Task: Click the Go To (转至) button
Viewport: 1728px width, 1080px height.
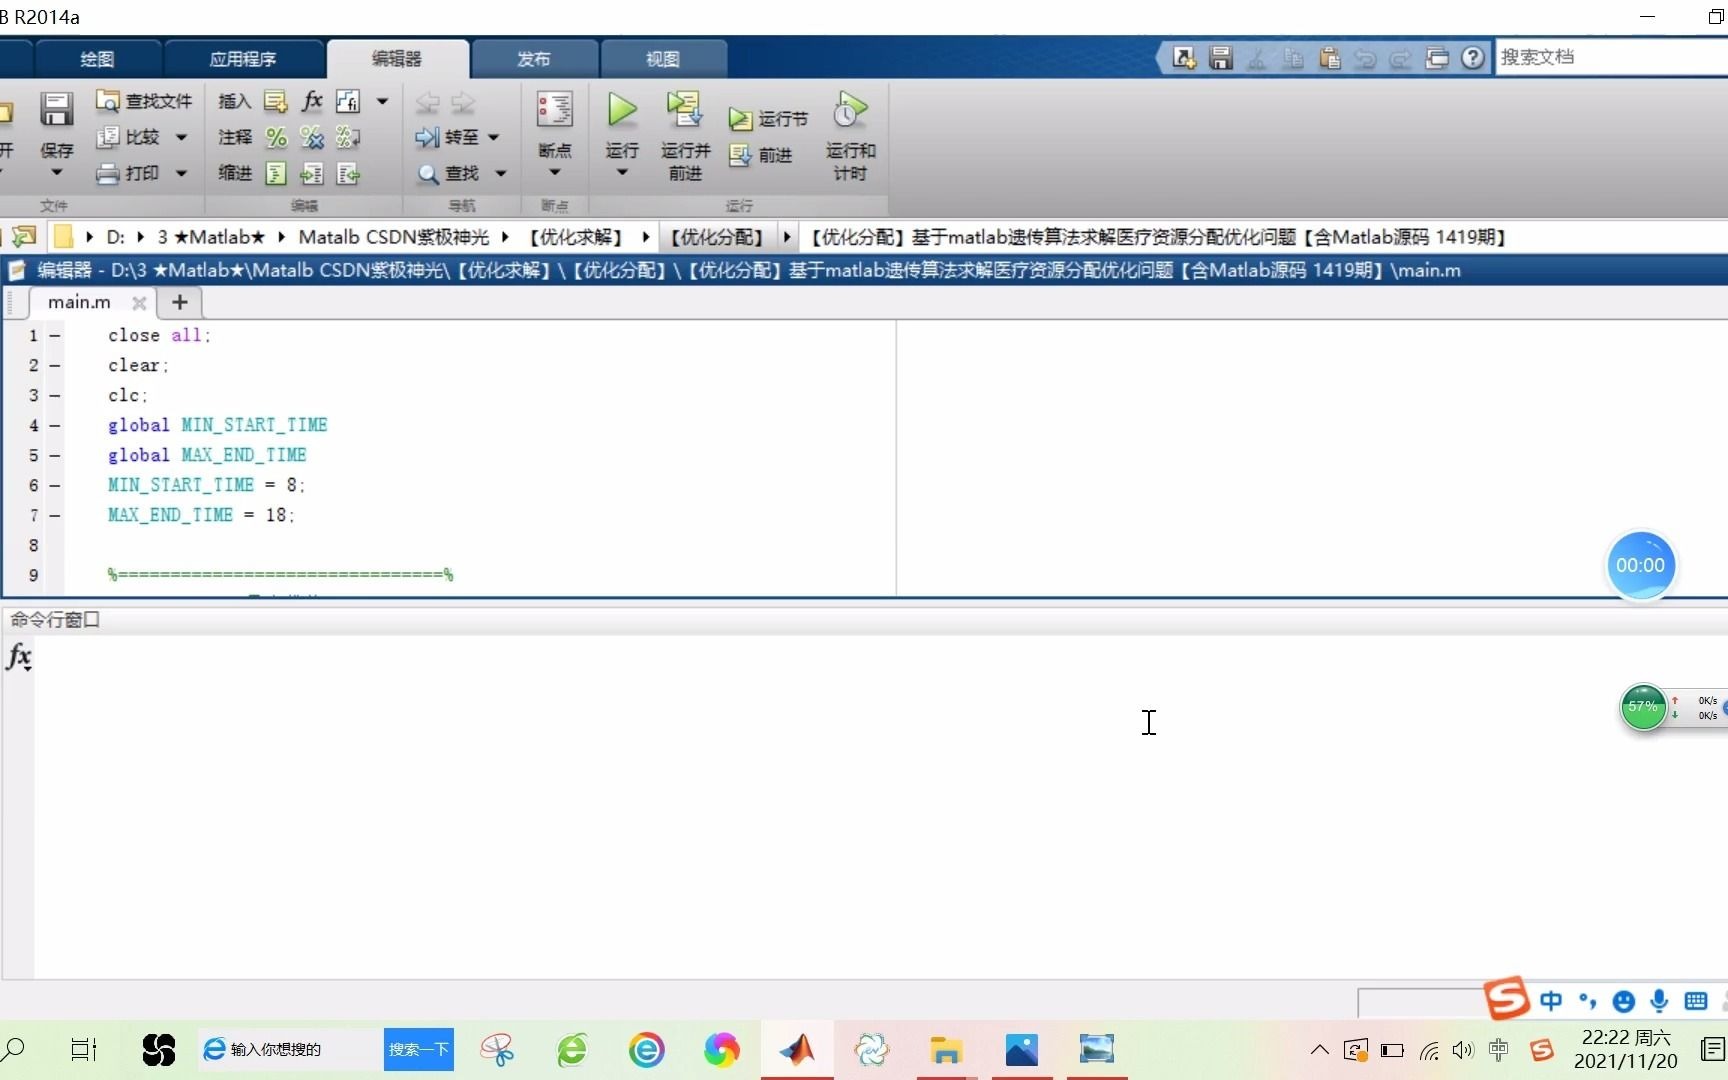Action: [447, 137]
